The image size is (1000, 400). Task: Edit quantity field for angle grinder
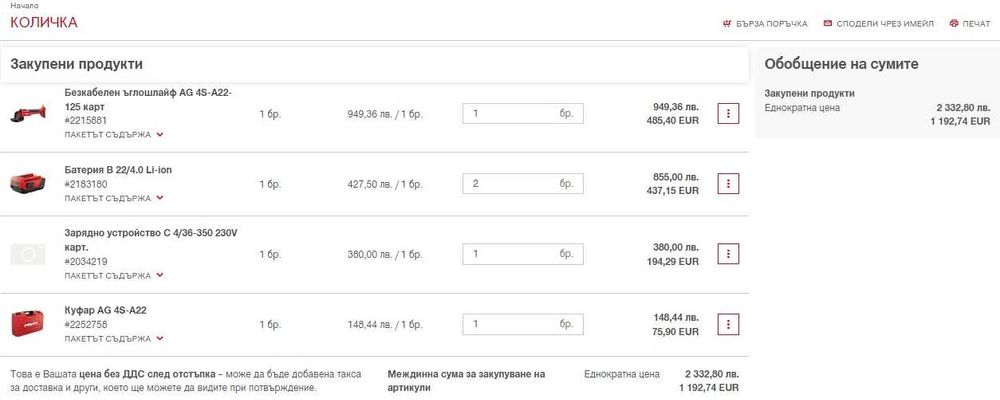(x=523, y=114)
